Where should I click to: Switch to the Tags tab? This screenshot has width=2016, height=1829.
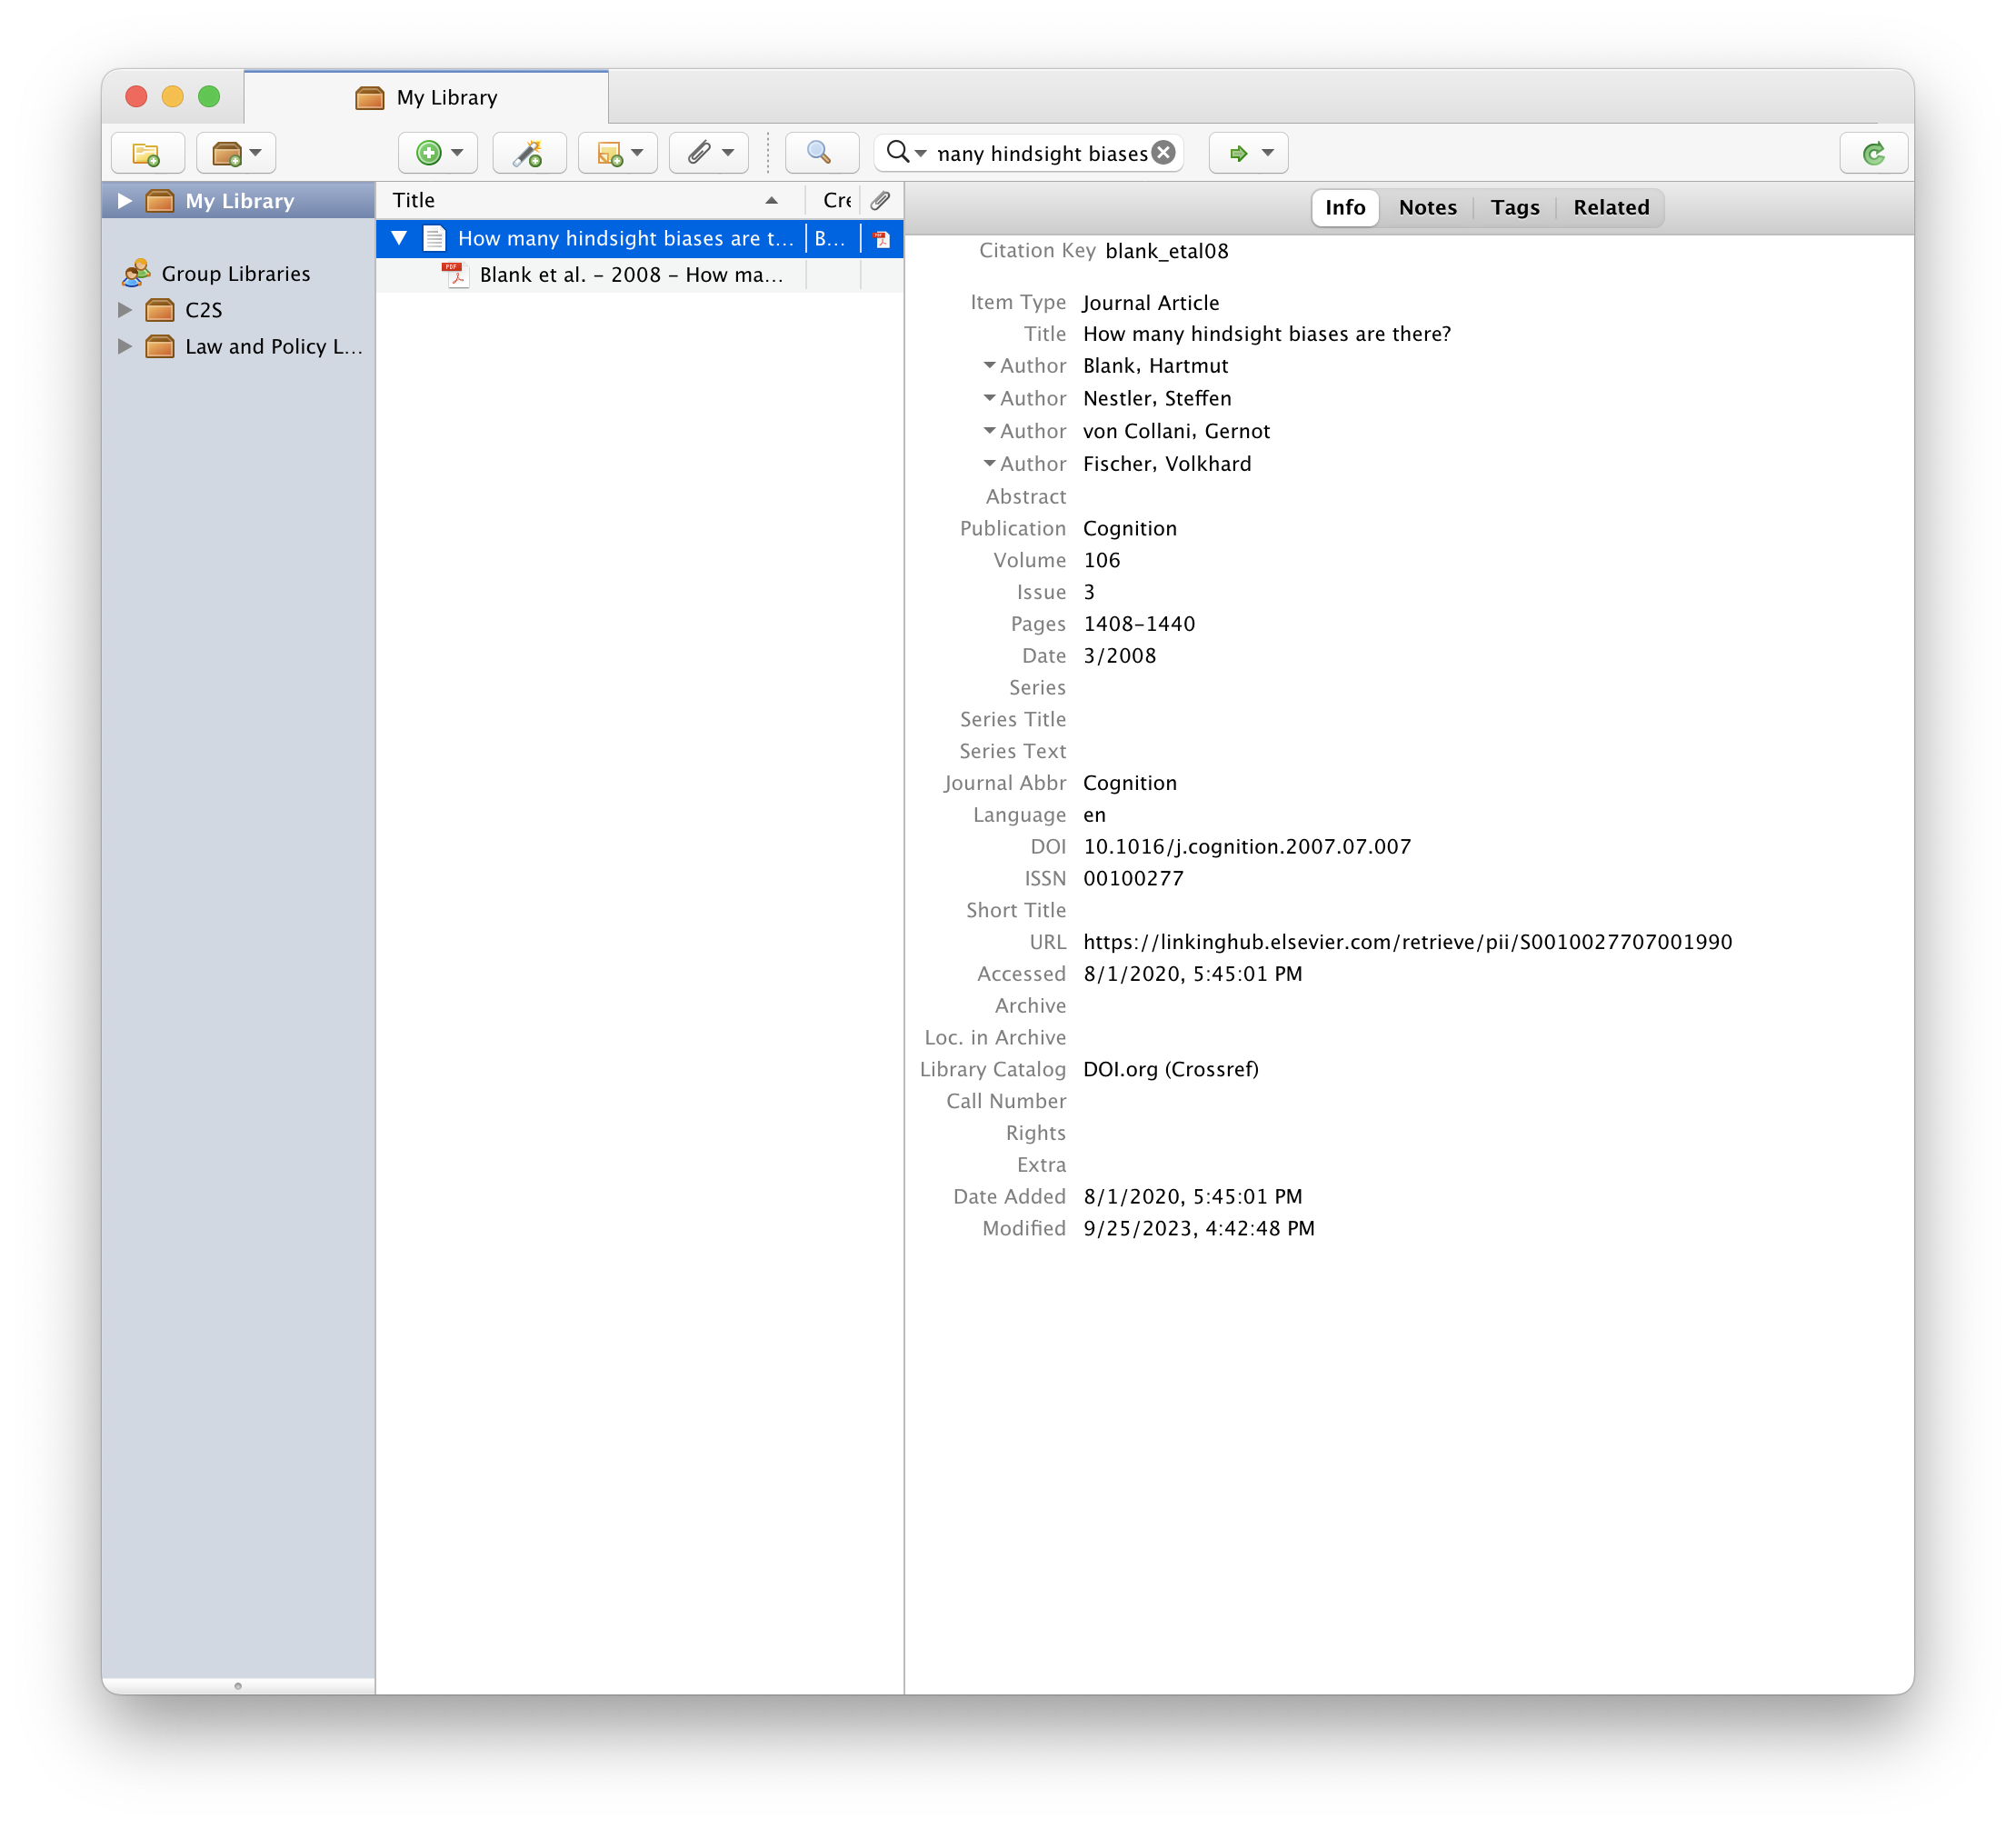(x=1514, y=207)
